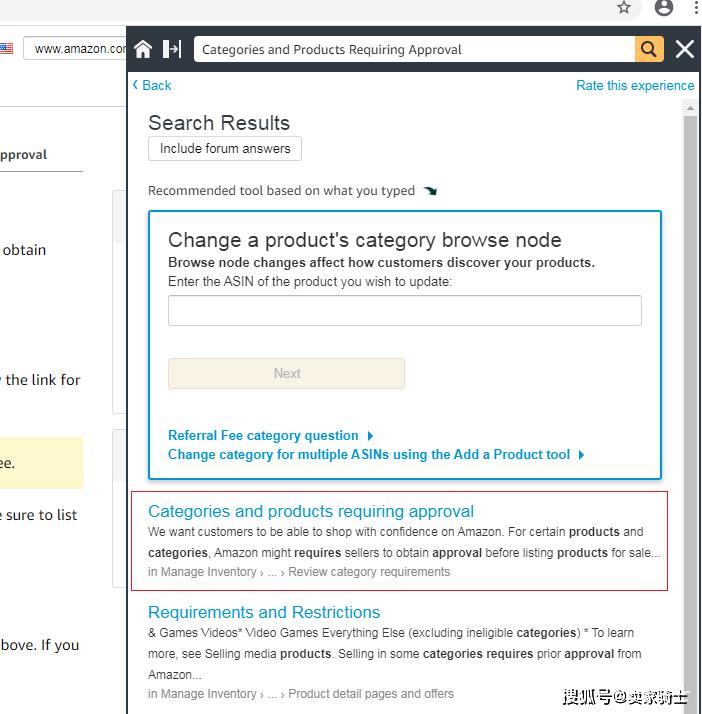Viewport: 702px width, 714px height.
Task: Open Categories and products requiring approval result
Action: (x=311, y=512)
